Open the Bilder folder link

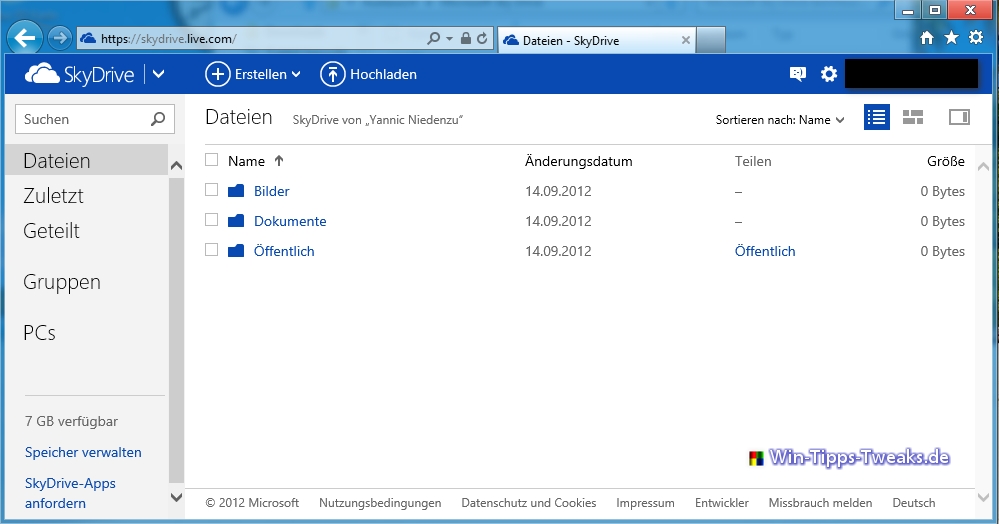coord(271,191)
